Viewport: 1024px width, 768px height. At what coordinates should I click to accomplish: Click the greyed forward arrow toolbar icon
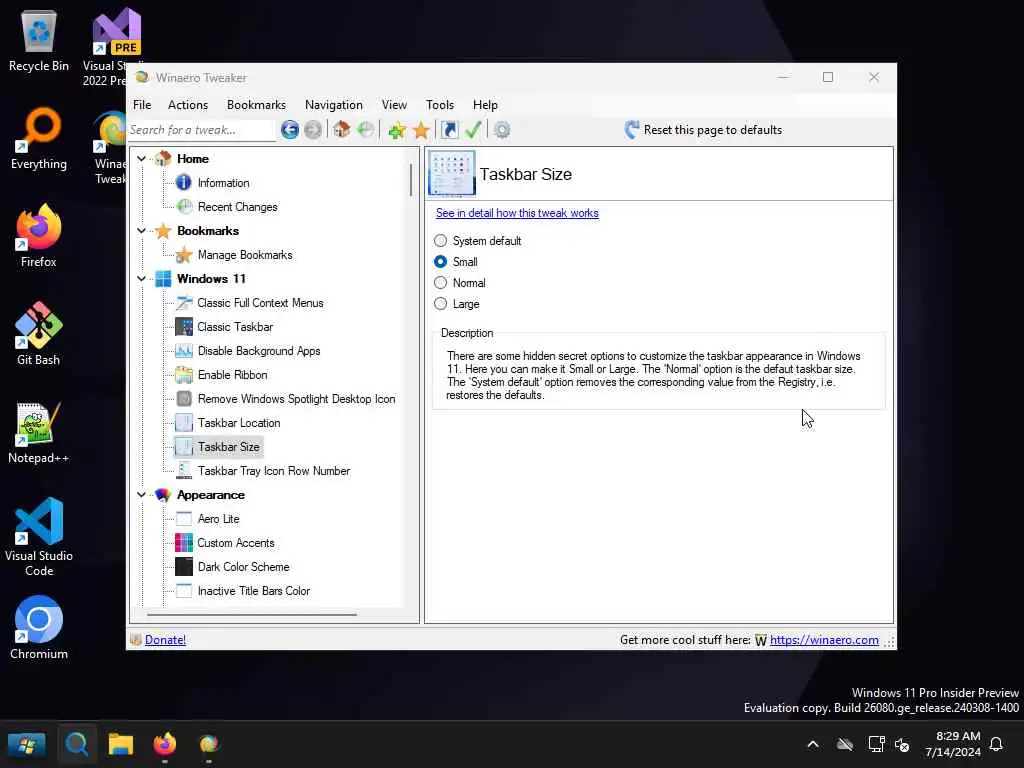(x=313, y=130)
